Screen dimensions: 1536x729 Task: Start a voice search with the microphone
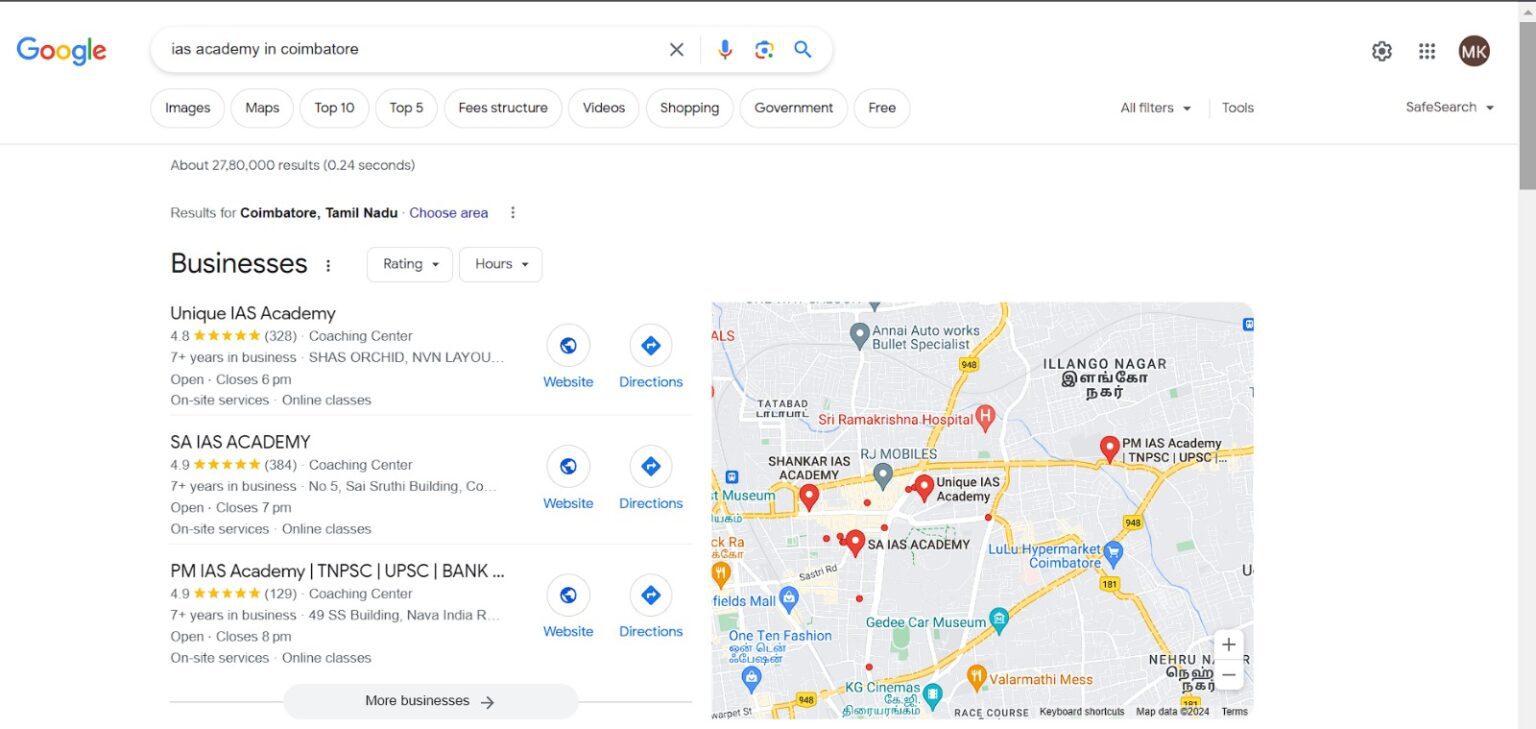tap(725, 50)
